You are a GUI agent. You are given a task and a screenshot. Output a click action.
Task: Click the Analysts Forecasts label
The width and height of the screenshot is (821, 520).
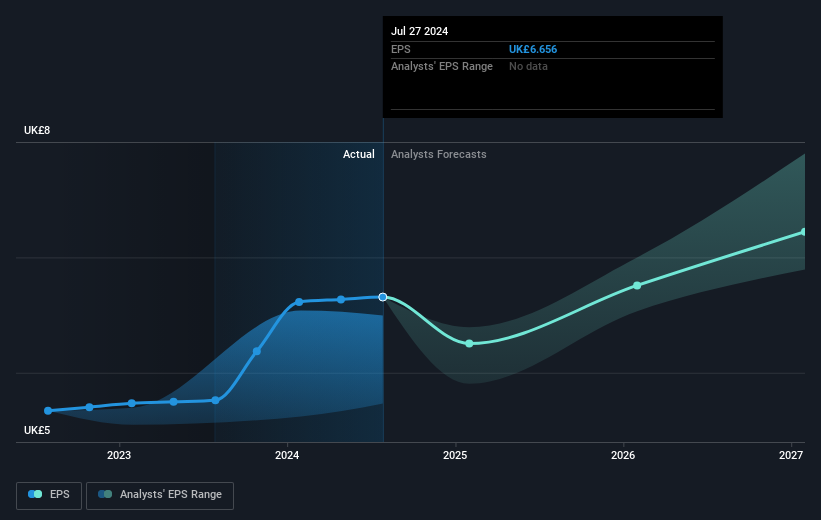[439, 154]
